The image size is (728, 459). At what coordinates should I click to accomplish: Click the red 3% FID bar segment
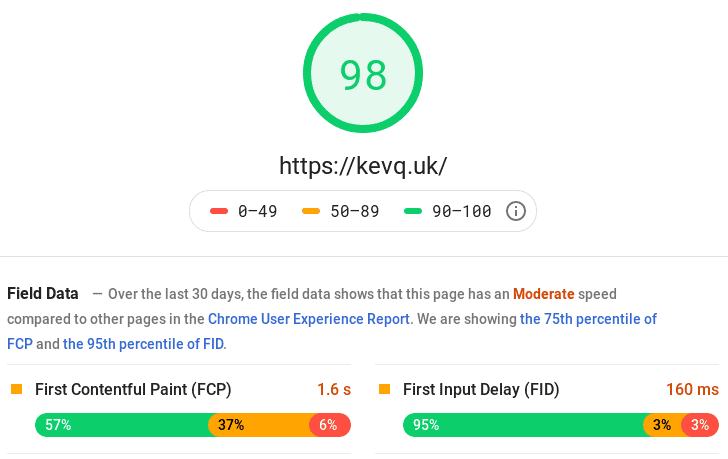tap(700, 425)
